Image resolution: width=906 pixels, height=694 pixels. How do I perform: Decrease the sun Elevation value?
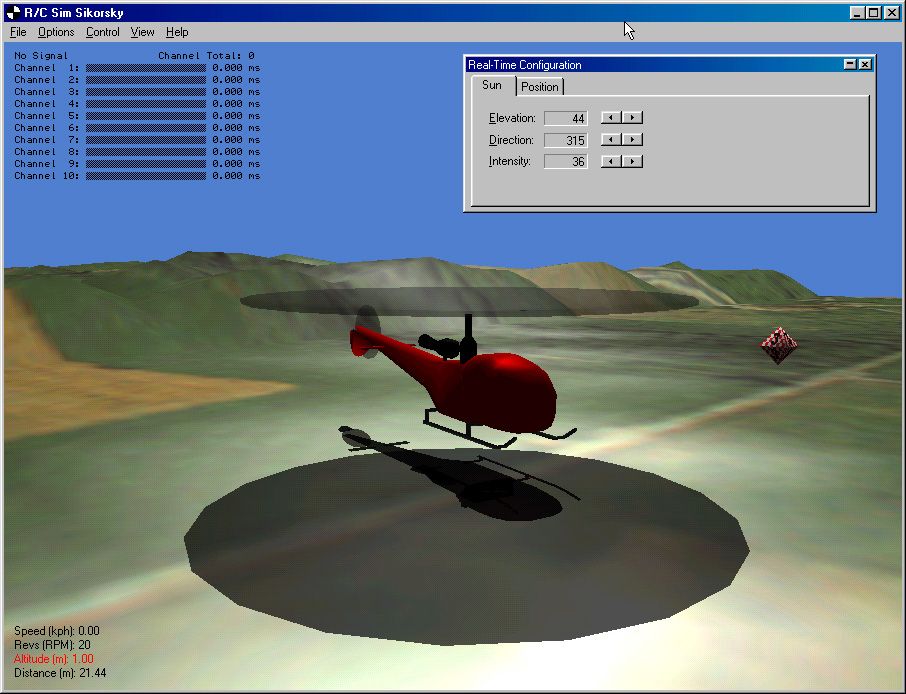pos(612,118)
